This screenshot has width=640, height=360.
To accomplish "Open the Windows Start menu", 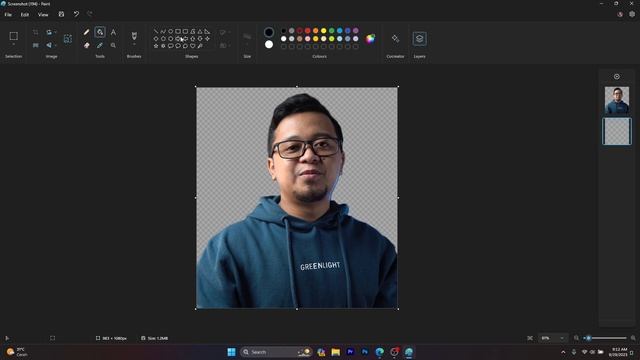I will coord(231,352).
